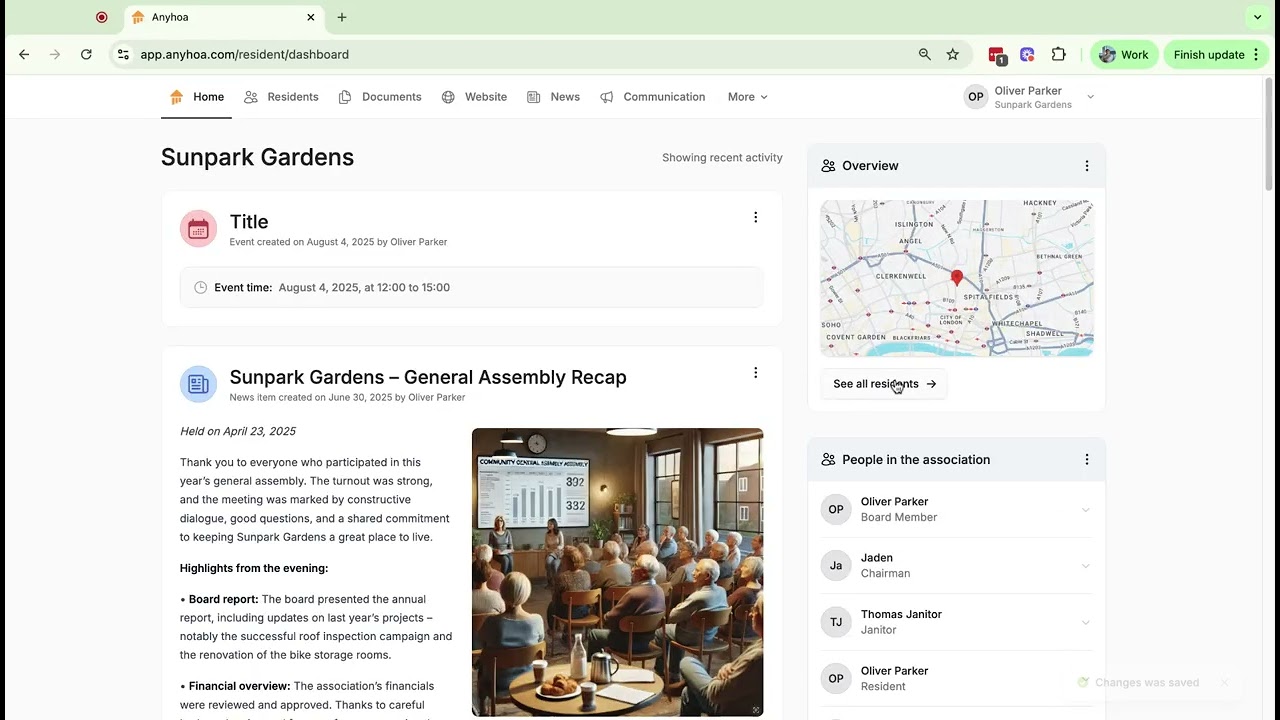Click See all residents button
Screen dimensions: 1280x720
[x=884, y=384]
